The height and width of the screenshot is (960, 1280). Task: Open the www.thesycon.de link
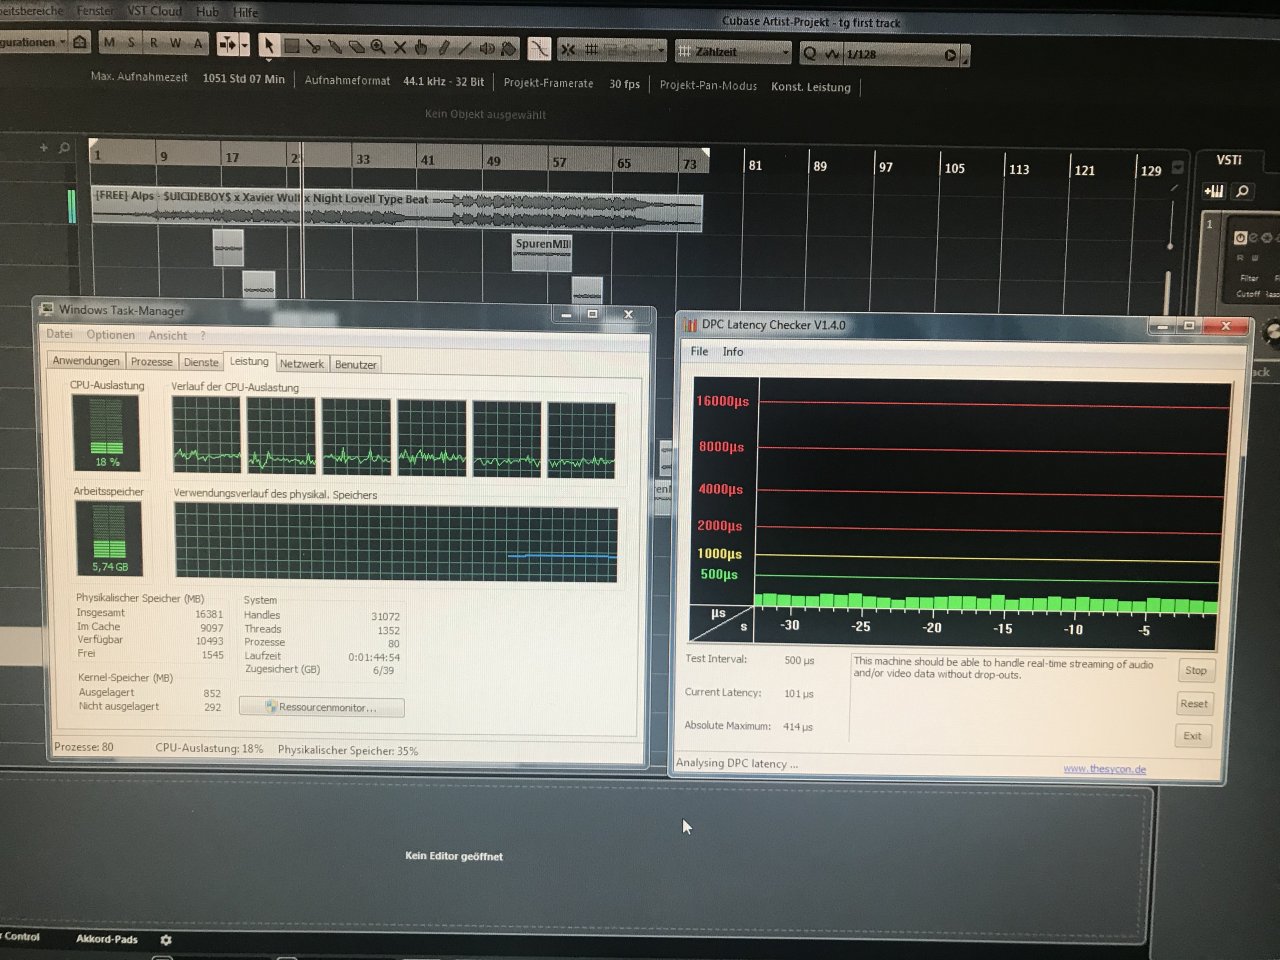[1105, 769]
